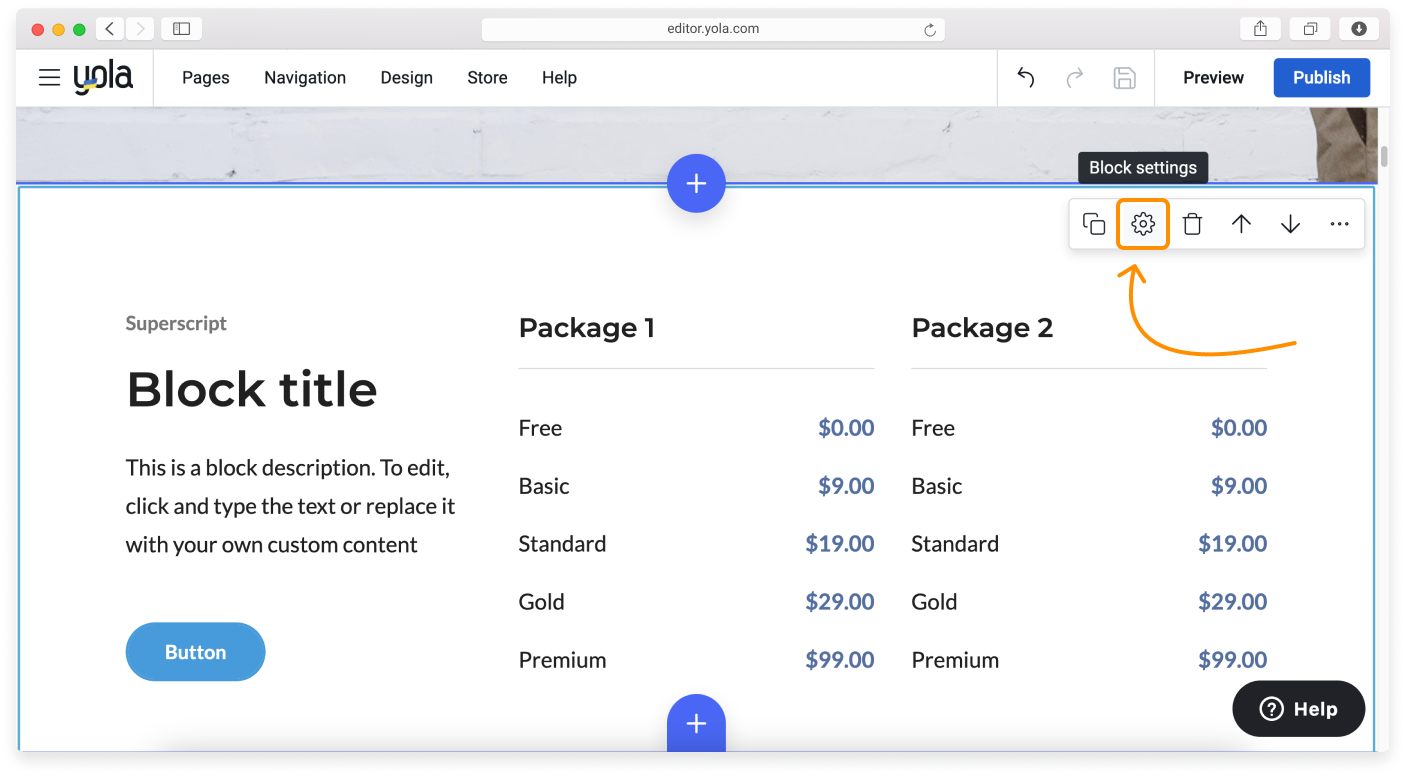Viewport: 1406px width, 776px height.
Task: Click the editor.yola.com address bar
Action: (x=713, y=28)
